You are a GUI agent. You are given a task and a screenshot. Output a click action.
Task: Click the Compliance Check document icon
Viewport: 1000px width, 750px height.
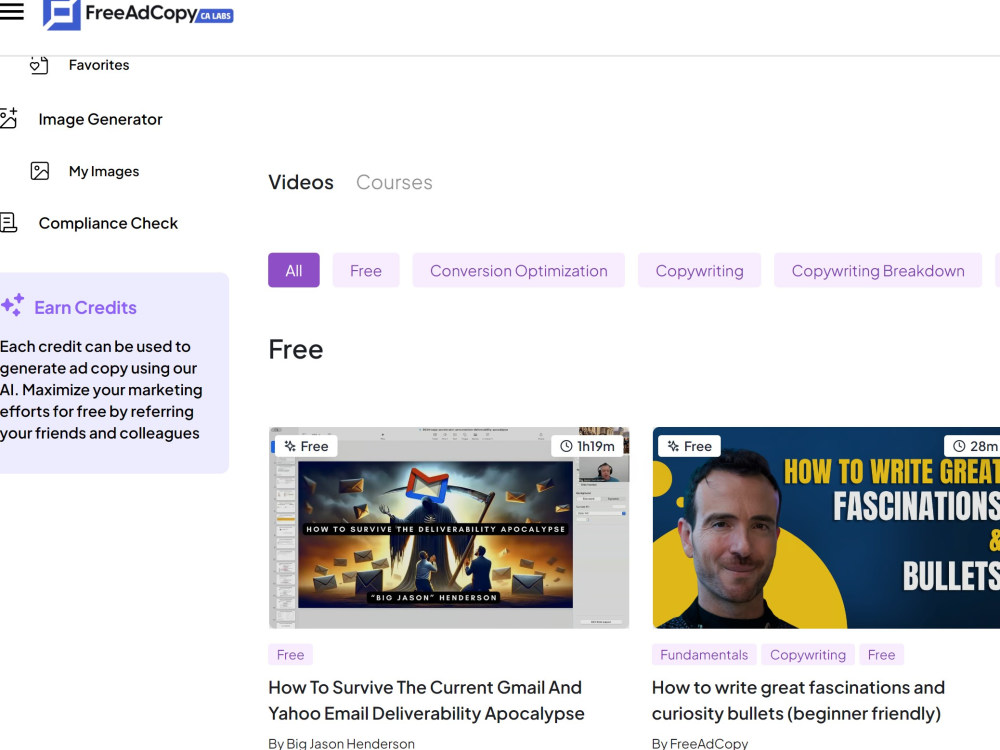(x=9, y=223)
